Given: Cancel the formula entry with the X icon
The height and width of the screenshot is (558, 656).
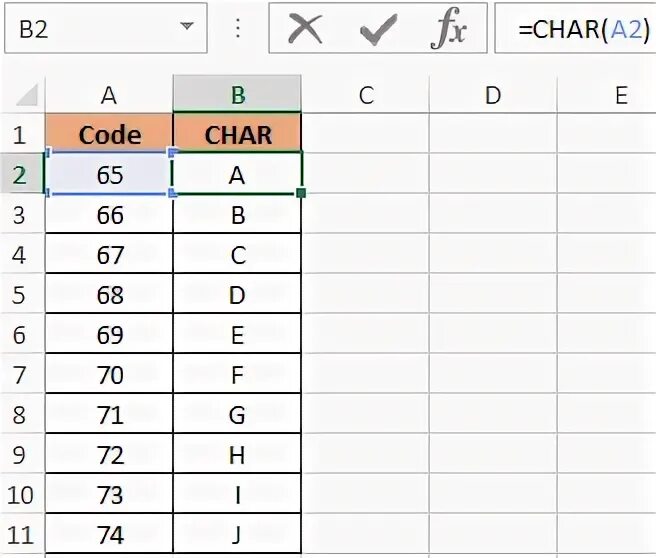Looking at the screenshot, I should point(305,29).
